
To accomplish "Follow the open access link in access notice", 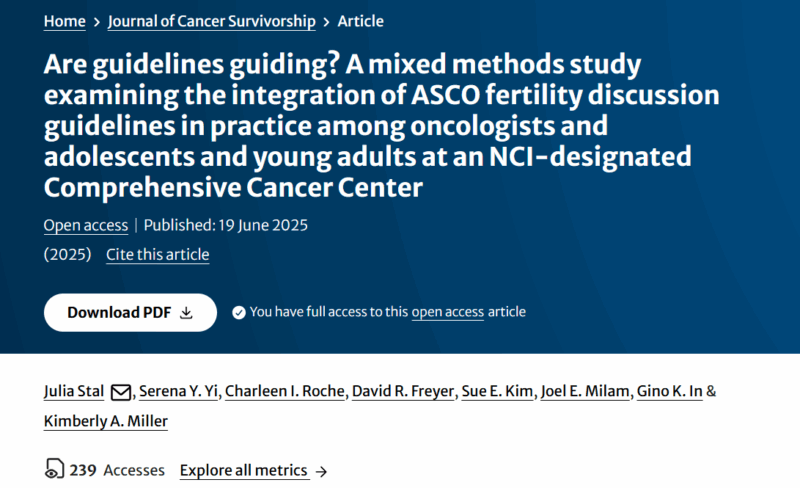I will point(447,312).
